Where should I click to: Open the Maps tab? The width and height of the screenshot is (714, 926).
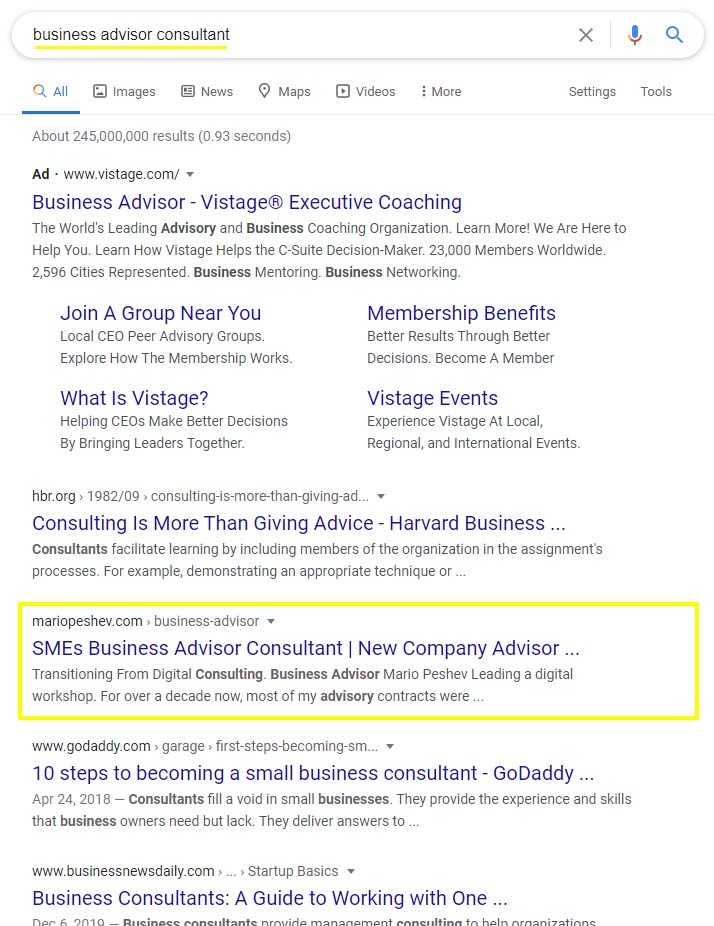[284, 91]
